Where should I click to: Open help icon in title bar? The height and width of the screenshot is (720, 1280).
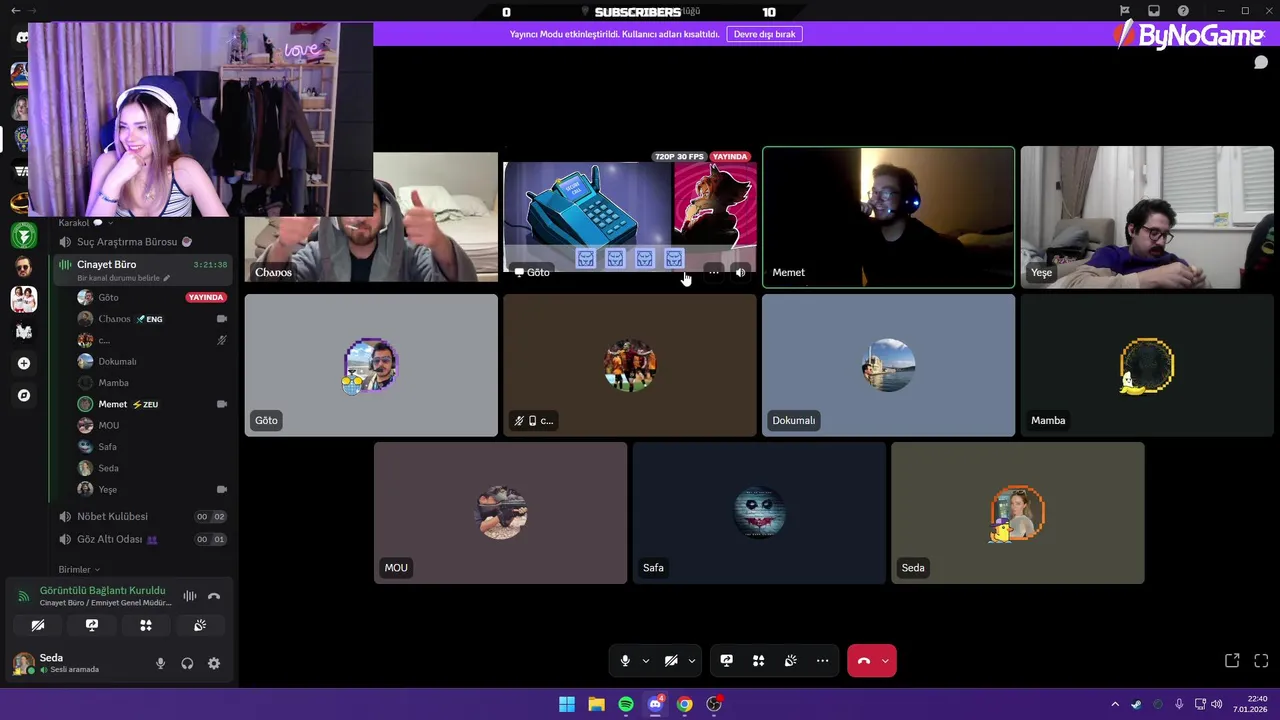click(1183, 11)
